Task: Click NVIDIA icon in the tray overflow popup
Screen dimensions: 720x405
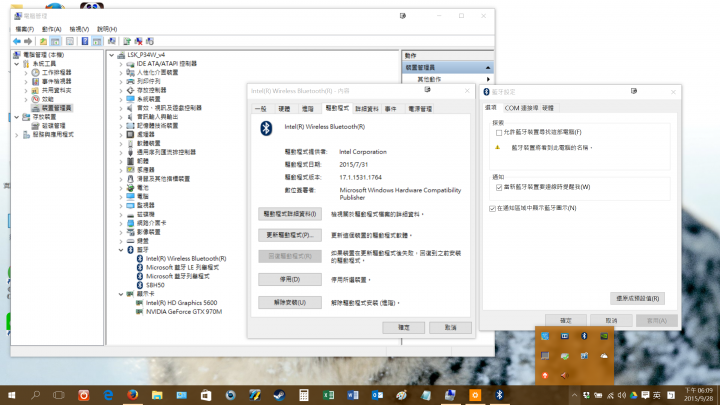Action: coord(604,336)
